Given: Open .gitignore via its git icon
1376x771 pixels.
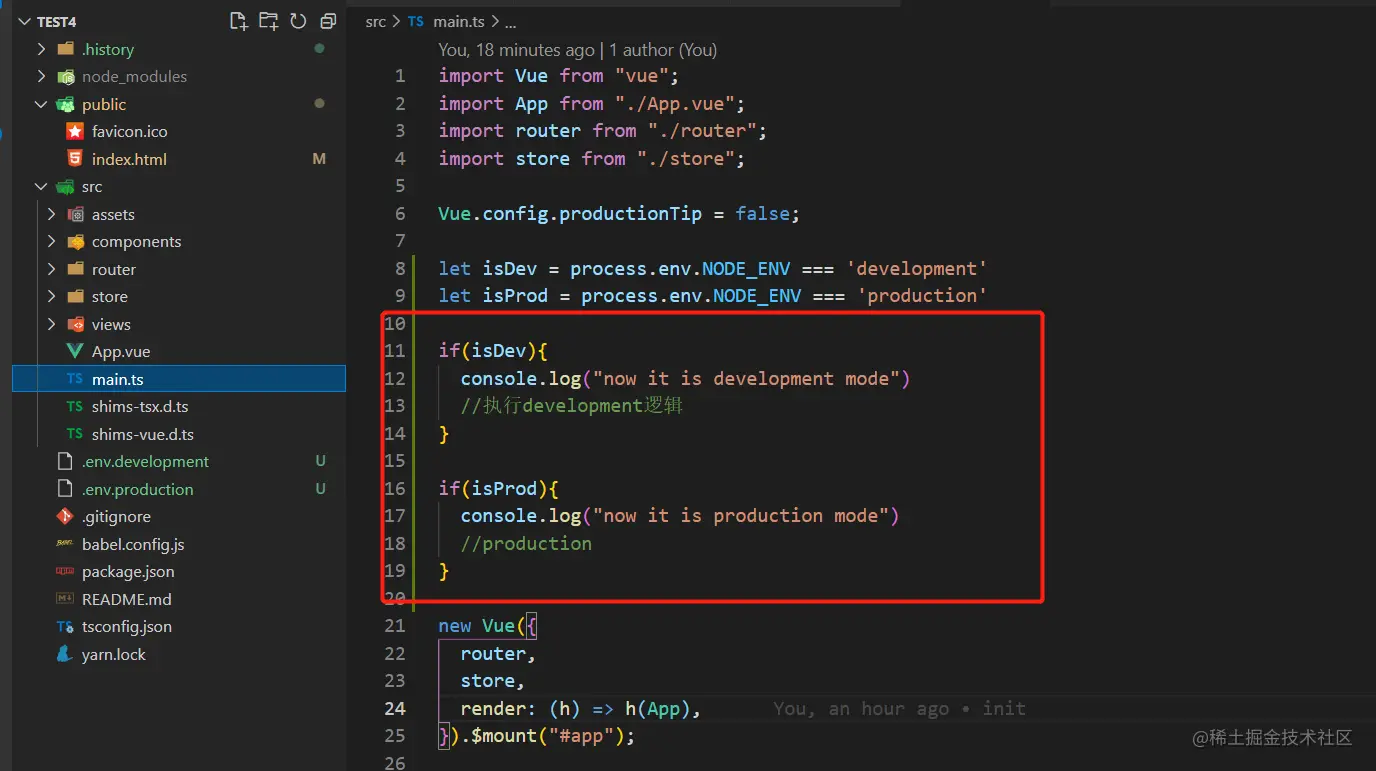Looking at the screenshot, I should point(65,516).
